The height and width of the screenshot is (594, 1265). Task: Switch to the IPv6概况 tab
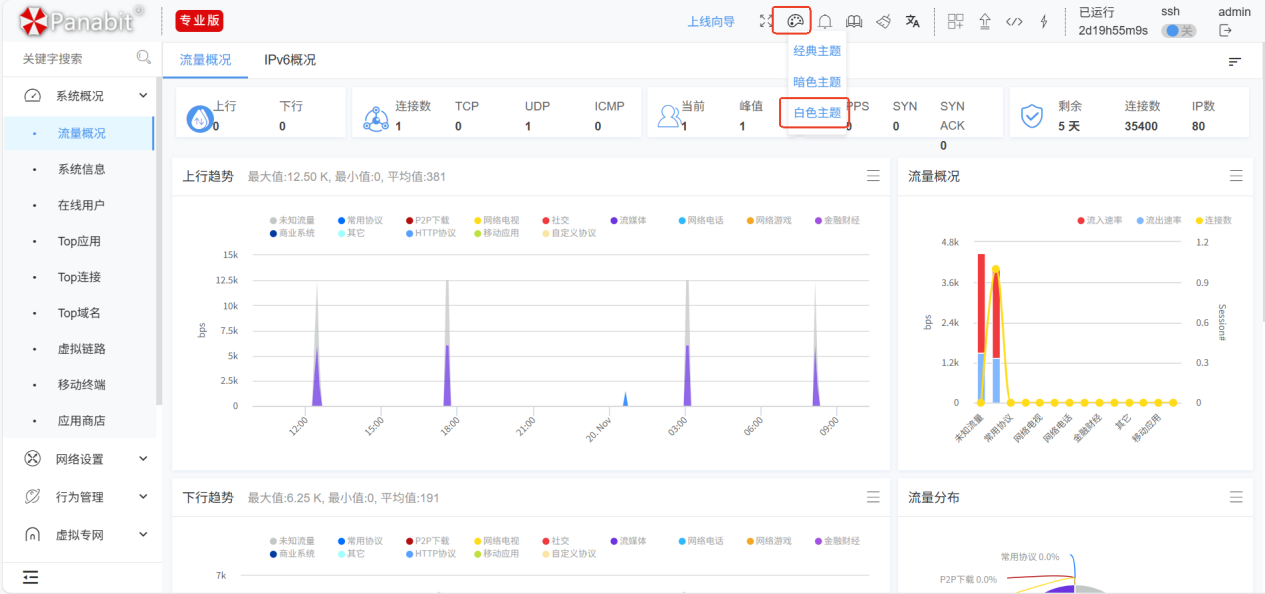290,60
